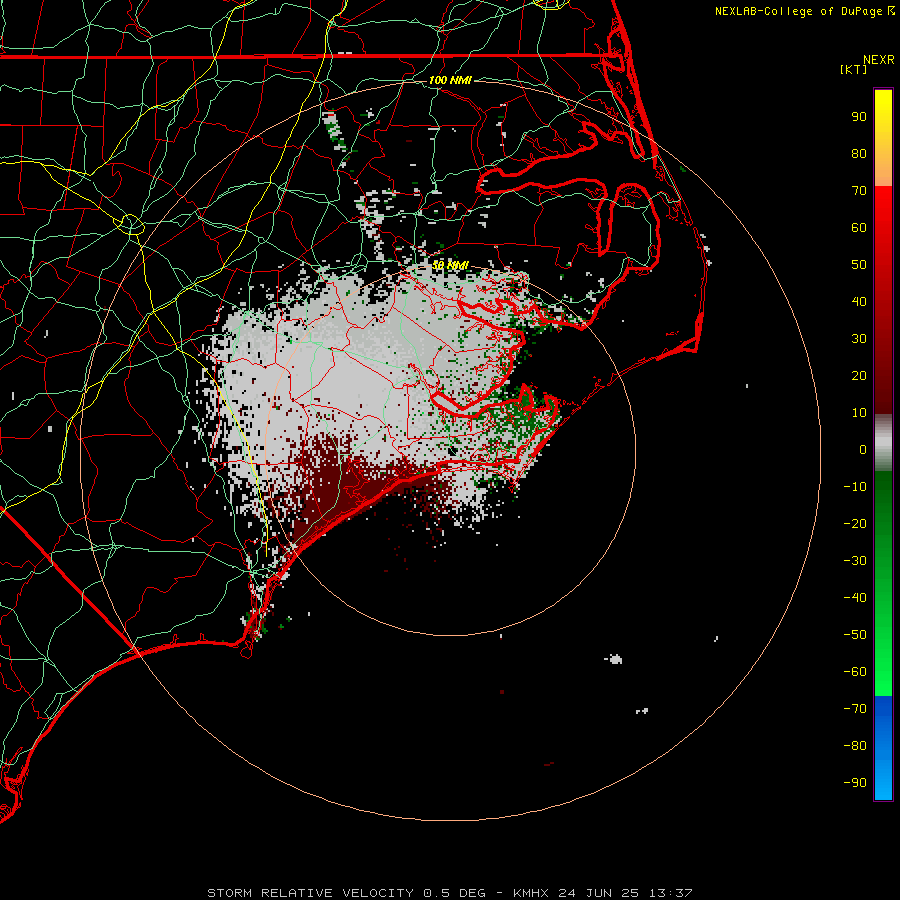Click the -50 value on the velocity scale

[855, 635]
